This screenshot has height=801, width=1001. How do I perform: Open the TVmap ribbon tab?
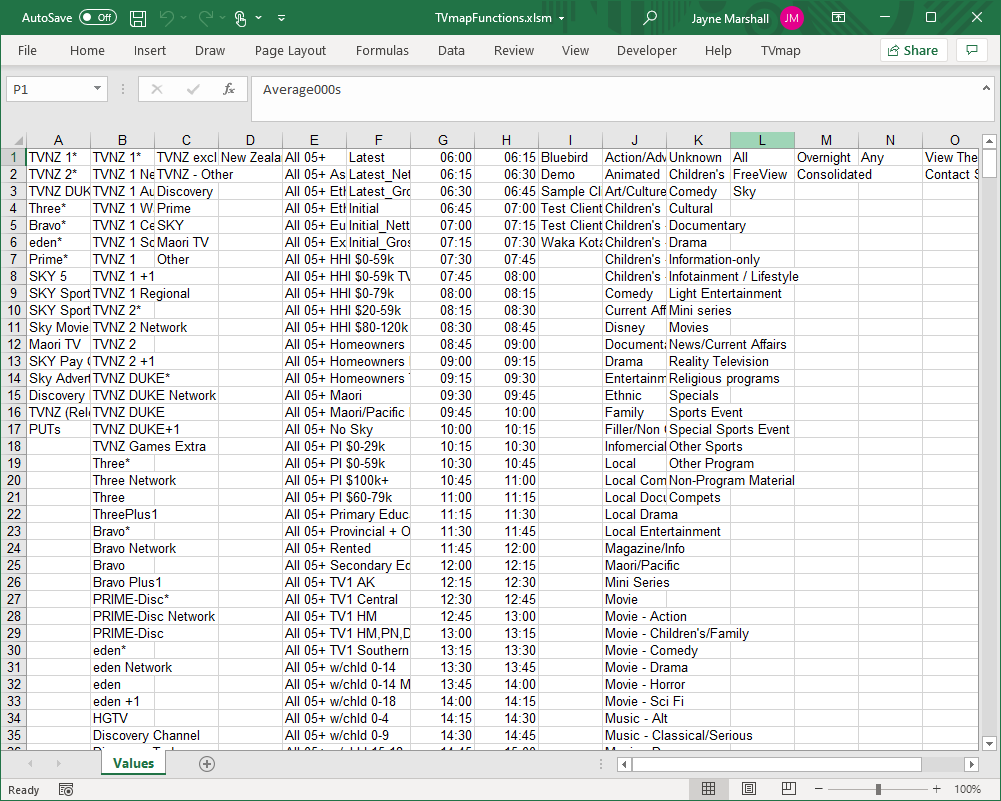click(x=781, y=50)
